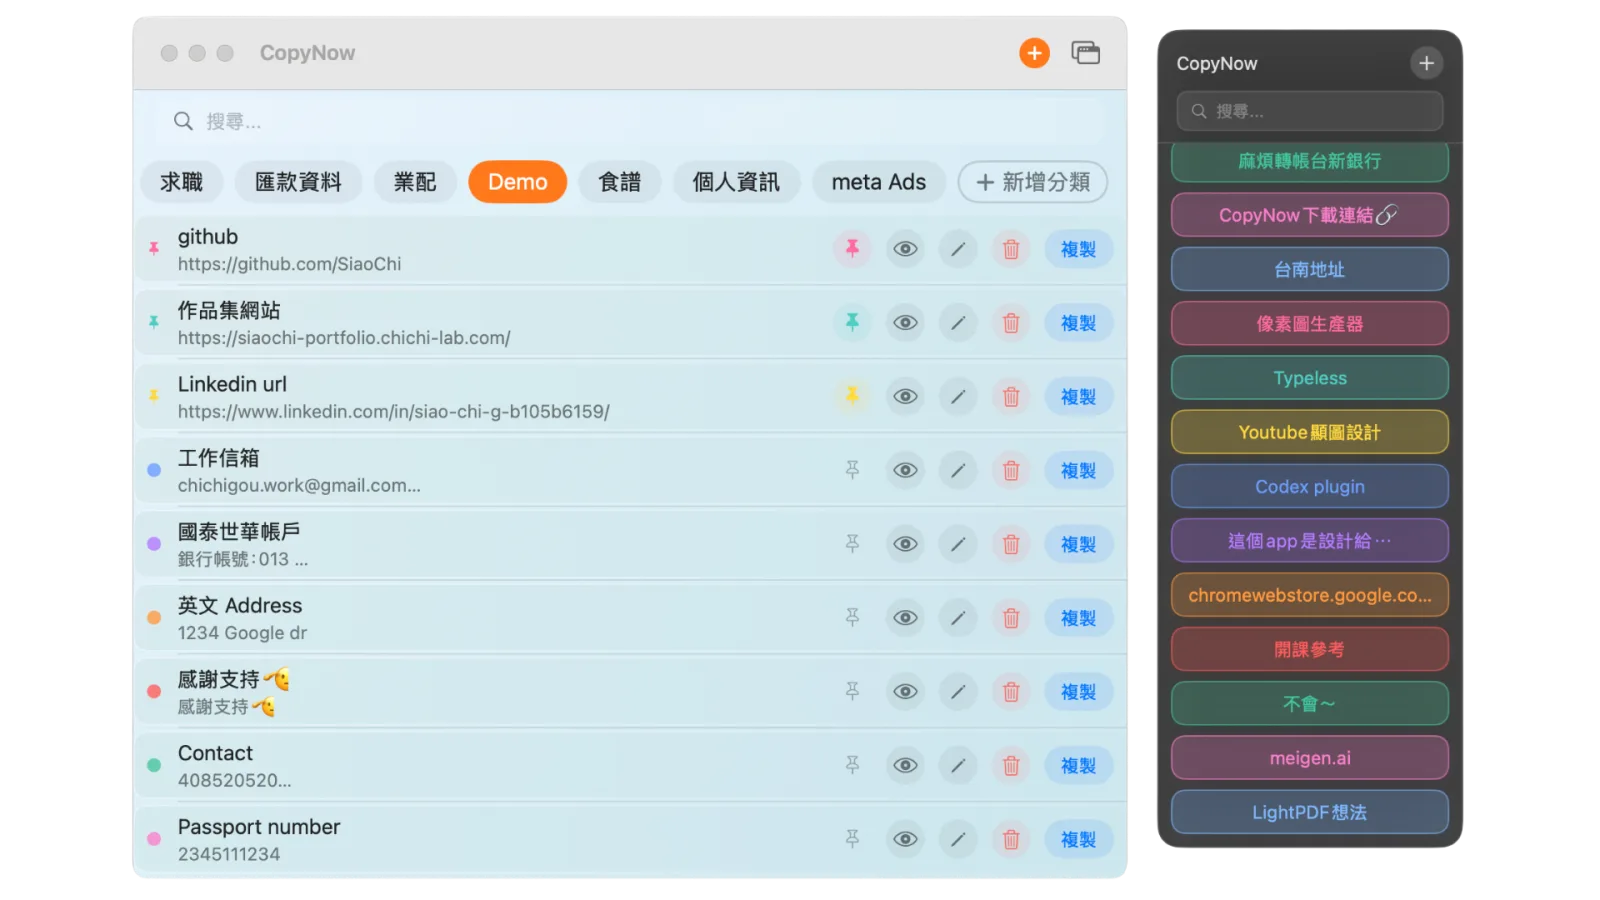The width and height of the screenshot is (1600, 900).
Task: Switch to the 求職 category tab
Action: point(182,182)
